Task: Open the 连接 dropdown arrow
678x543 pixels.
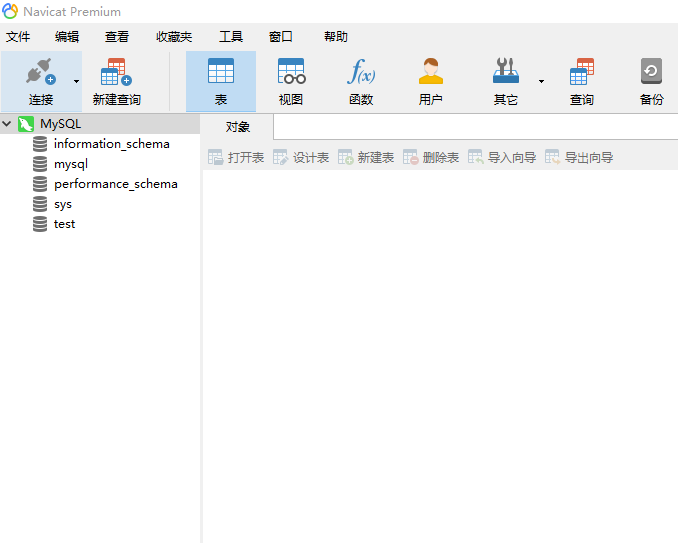Action: [x=76, y=81]
